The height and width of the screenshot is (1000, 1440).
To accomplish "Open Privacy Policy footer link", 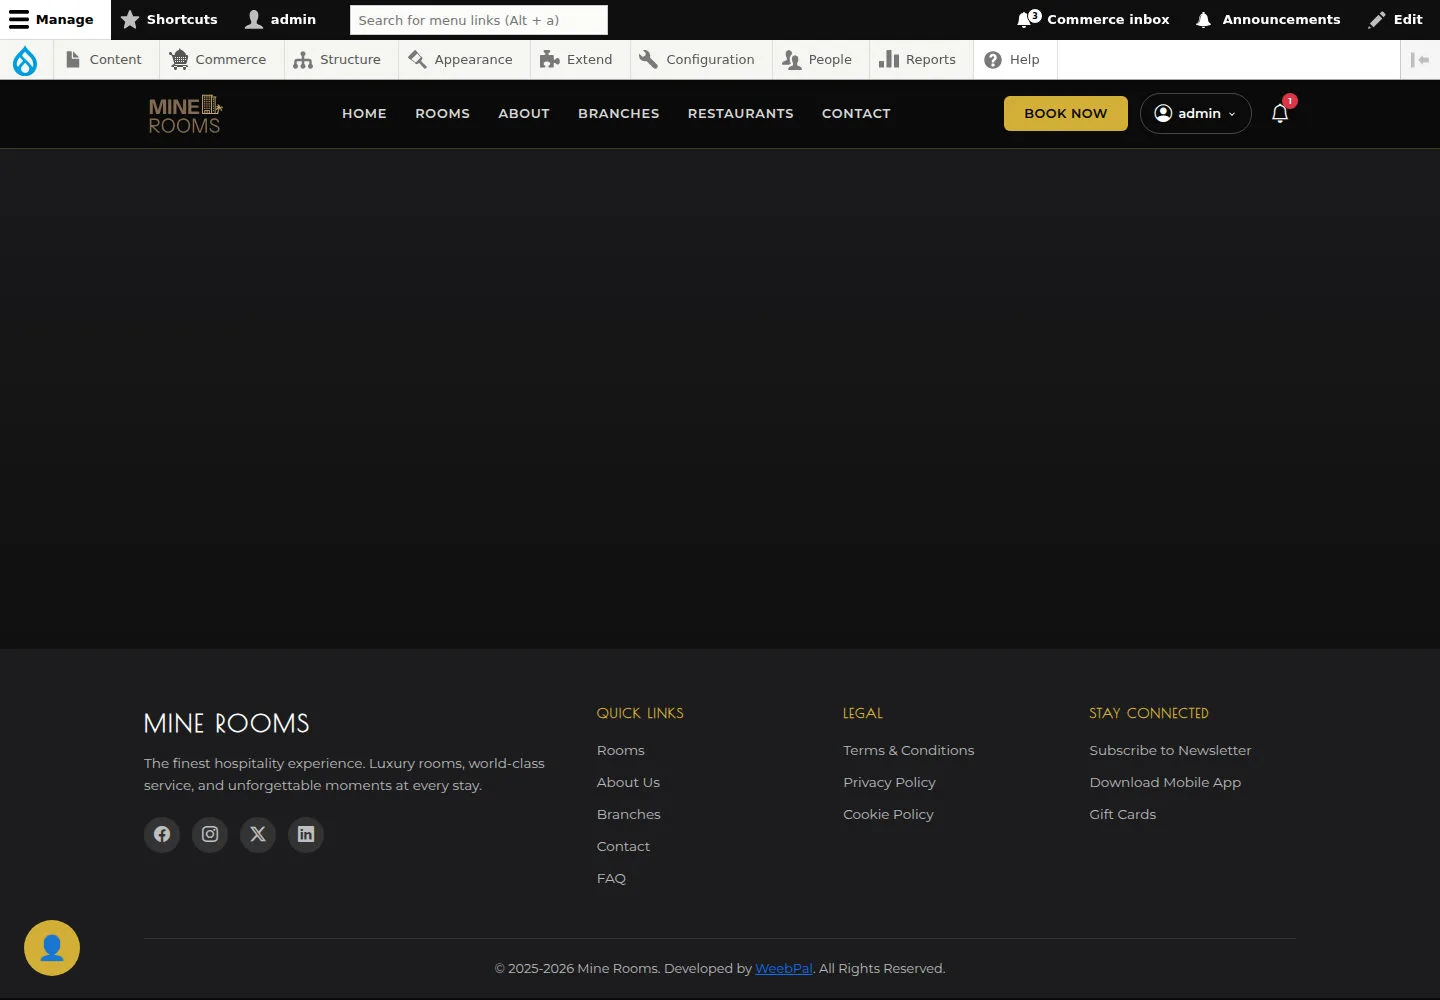I will coord(889,782).
